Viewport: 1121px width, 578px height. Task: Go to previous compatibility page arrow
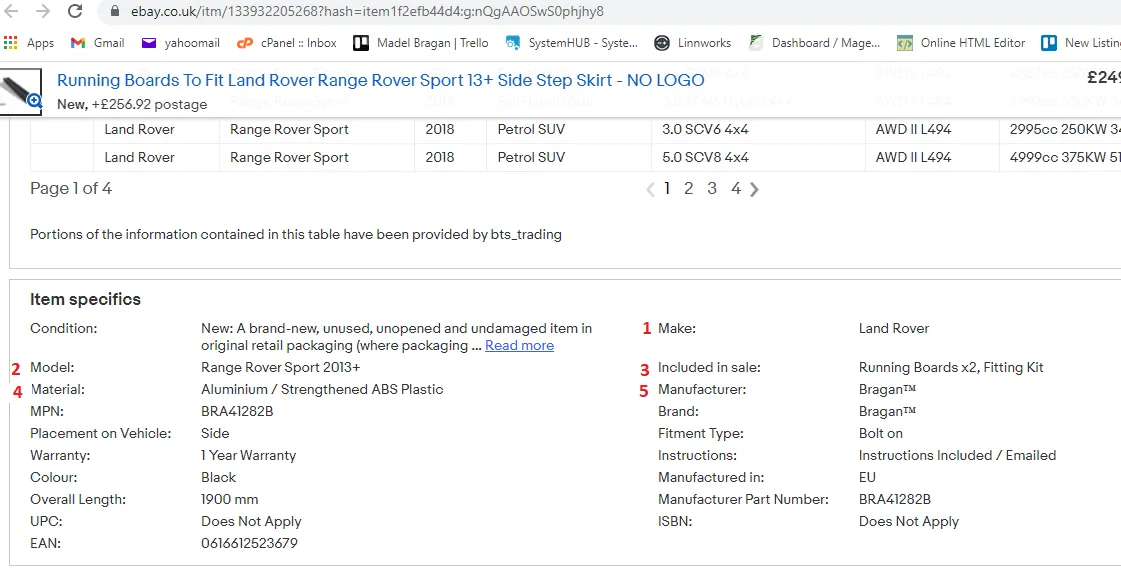tap(650, 190)
